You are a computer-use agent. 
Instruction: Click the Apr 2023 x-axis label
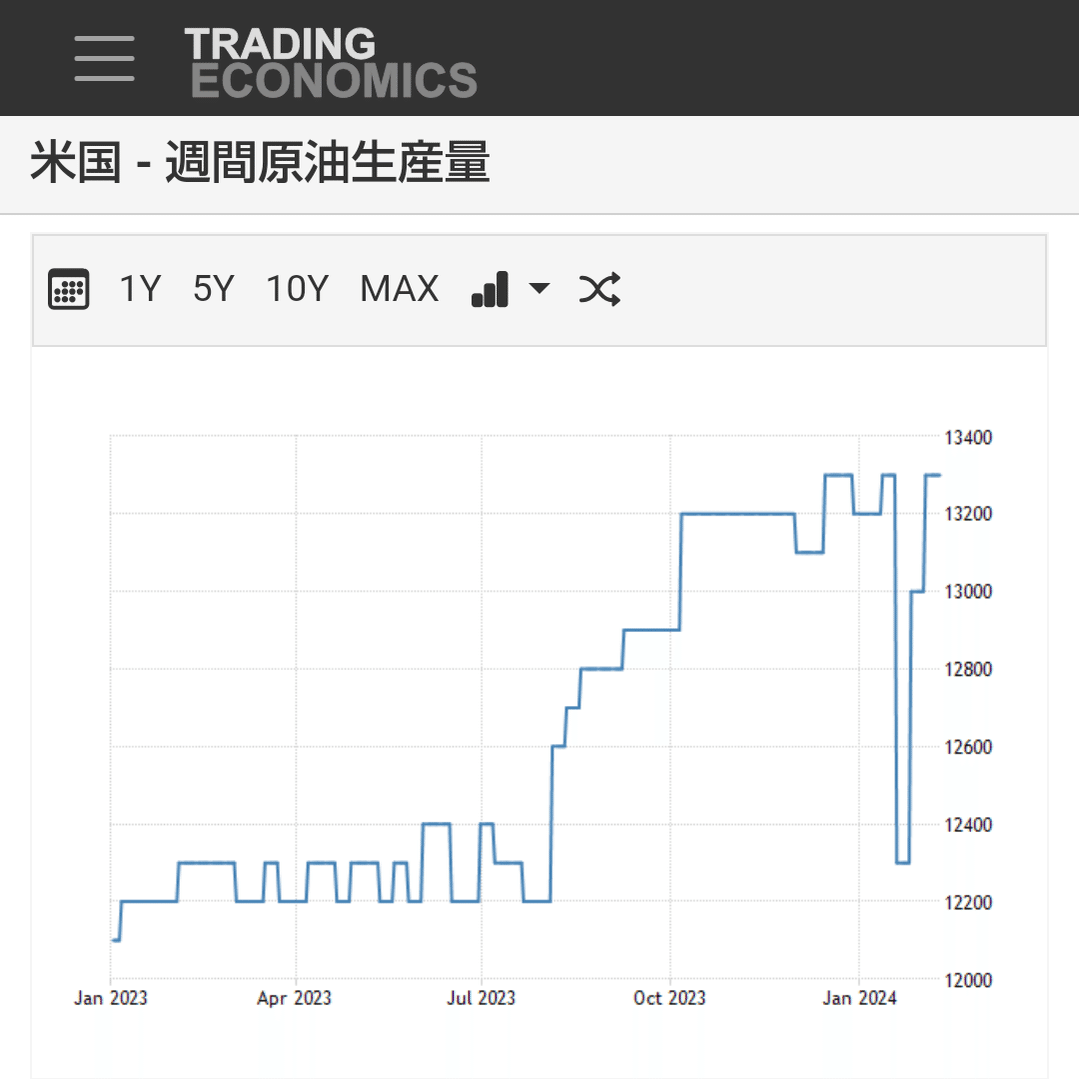295,998
